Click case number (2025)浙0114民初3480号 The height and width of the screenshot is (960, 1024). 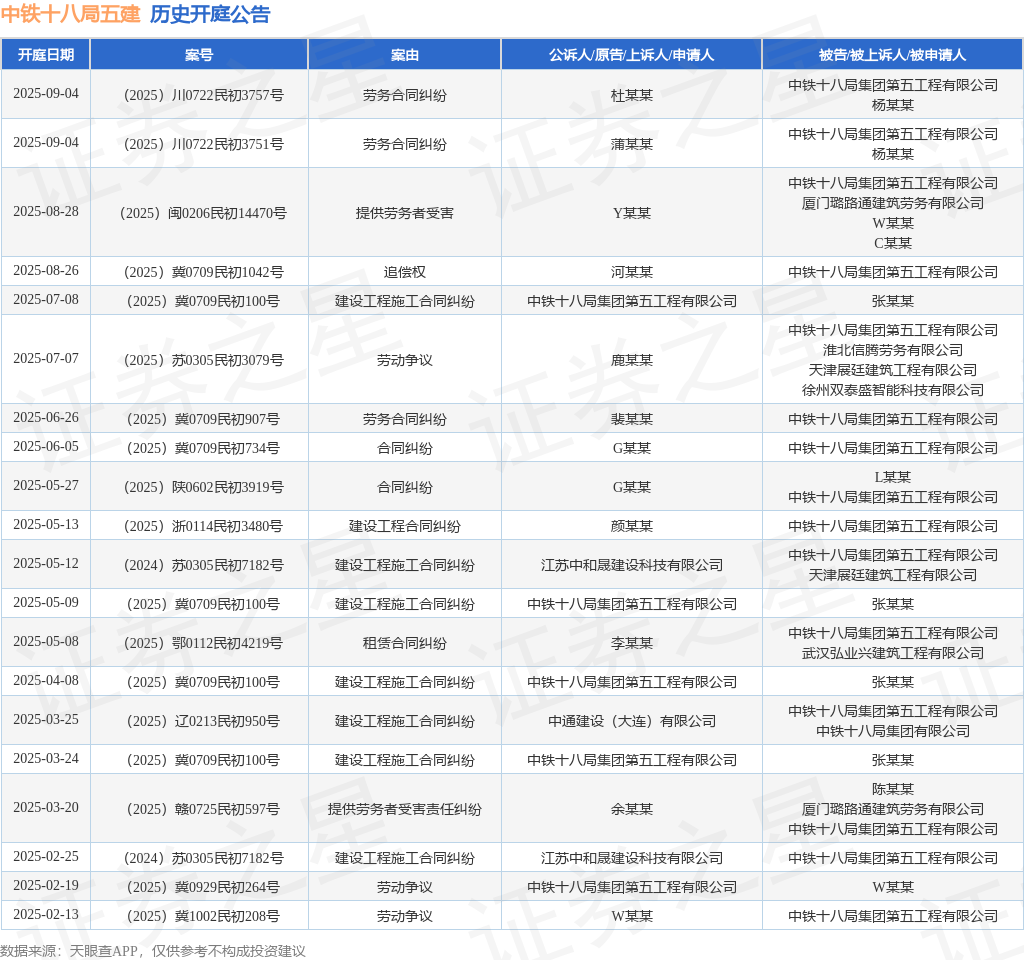tap(203, 526)
